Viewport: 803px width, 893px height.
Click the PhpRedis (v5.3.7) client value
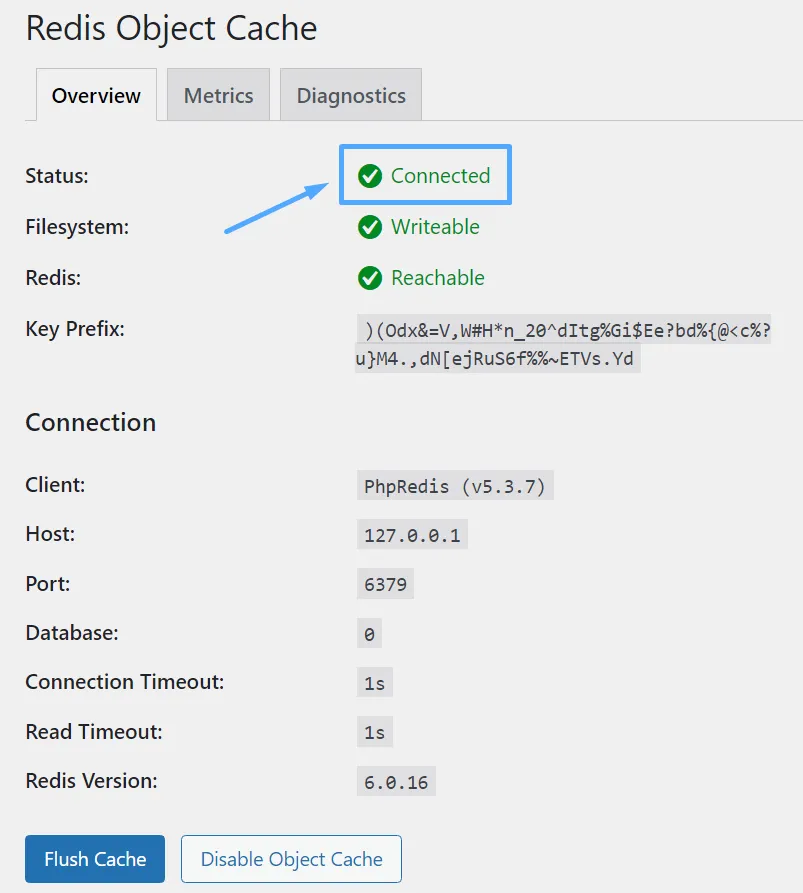tap(455, 487)
